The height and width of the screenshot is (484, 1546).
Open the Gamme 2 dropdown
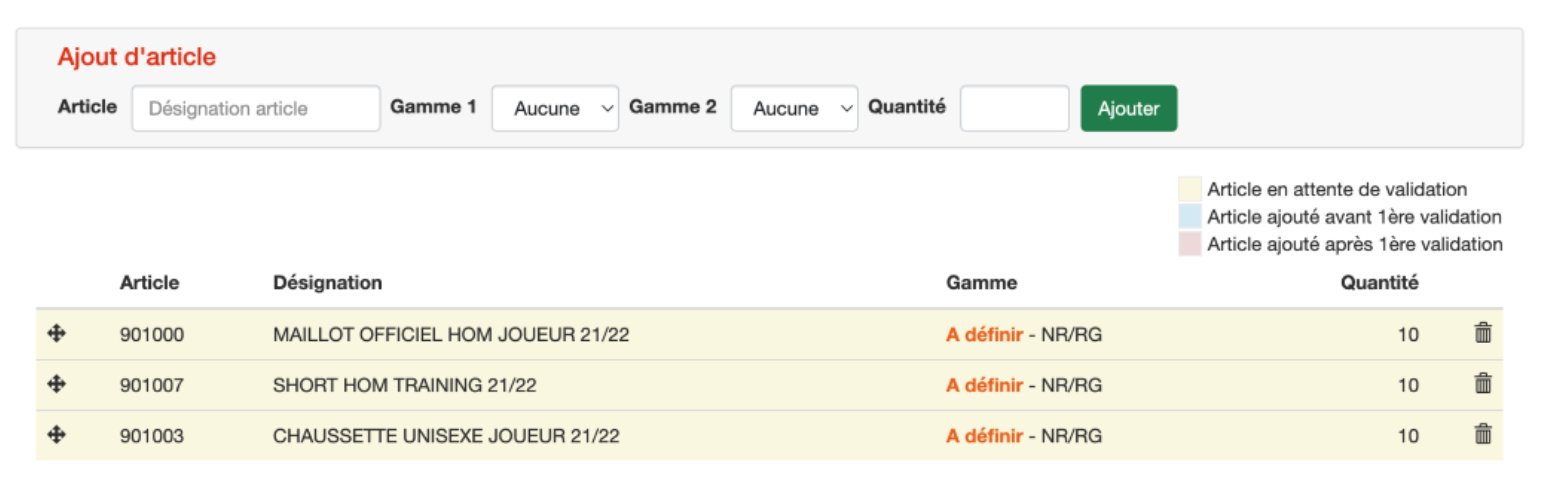coord(794,108)
